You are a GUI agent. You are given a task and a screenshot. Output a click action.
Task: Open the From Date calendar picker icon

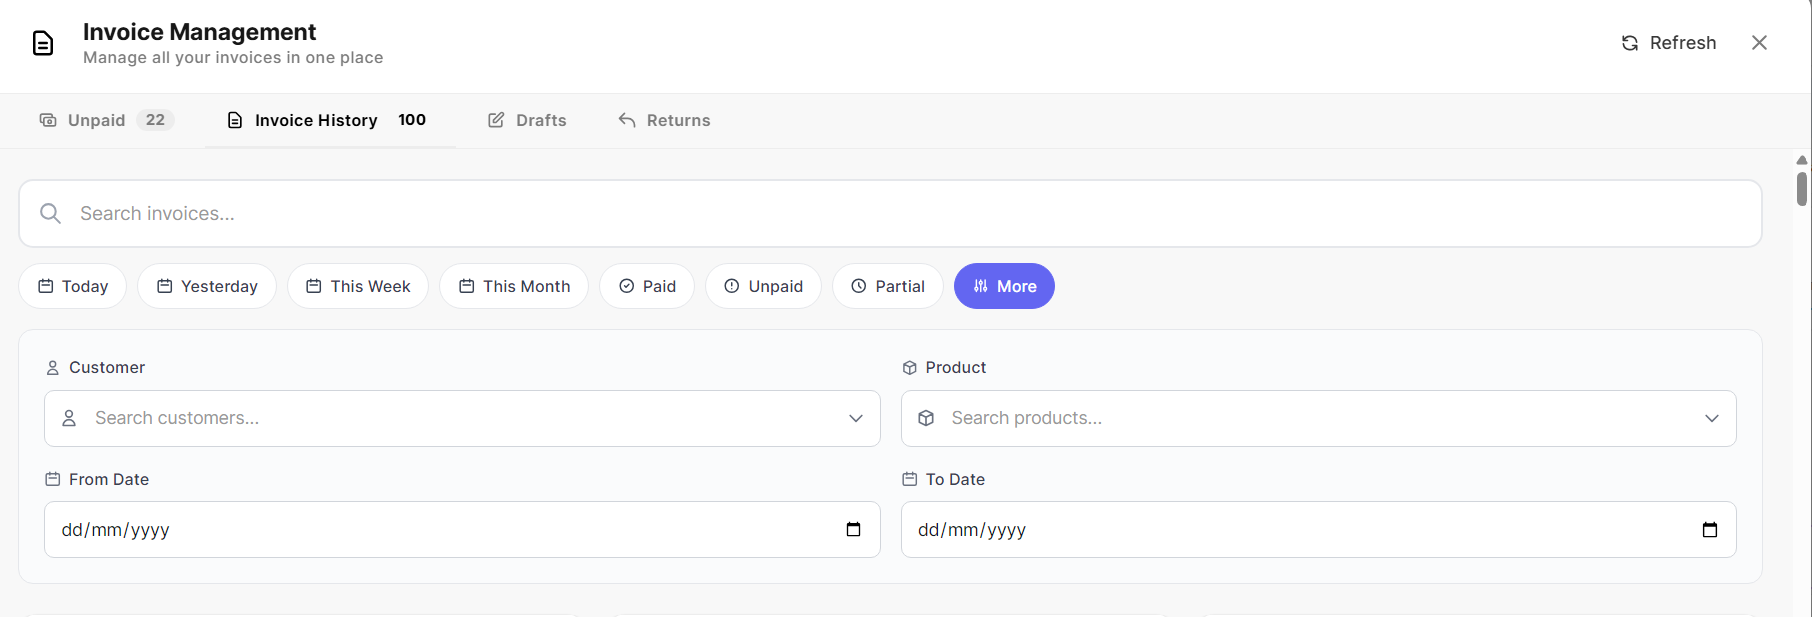[853, 529]
